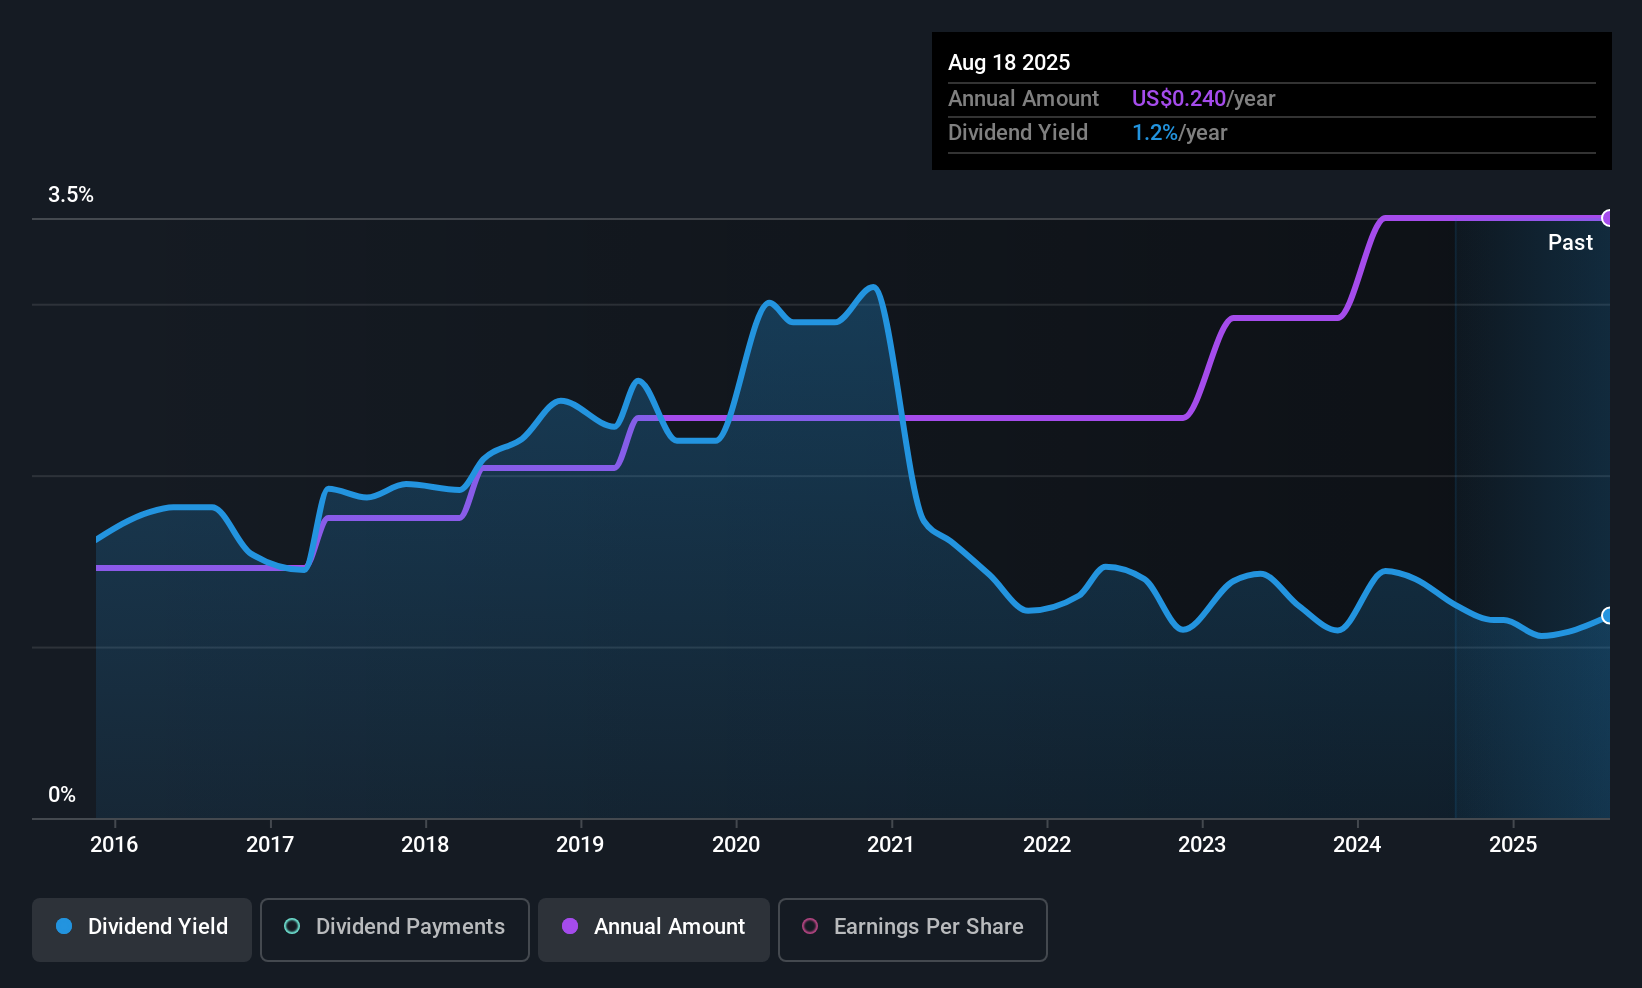This screenshot has width=1642, height=988.
Task: Click the "Past" region label
Action: [1570, 243]
